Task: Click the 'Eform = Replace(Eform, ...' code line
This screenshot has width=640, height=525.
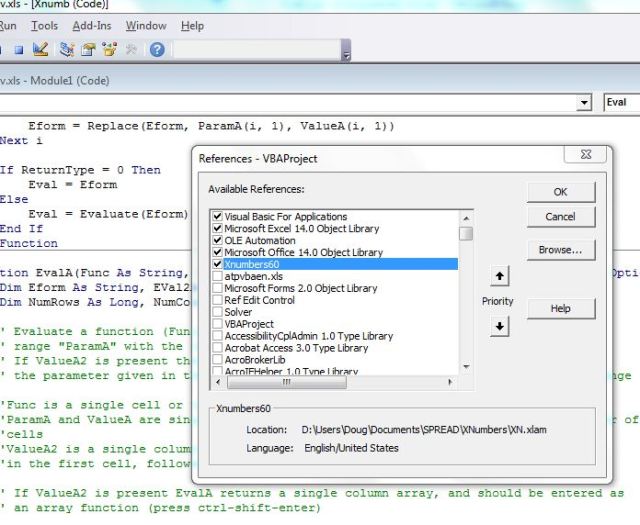Action: pos(211,126)
